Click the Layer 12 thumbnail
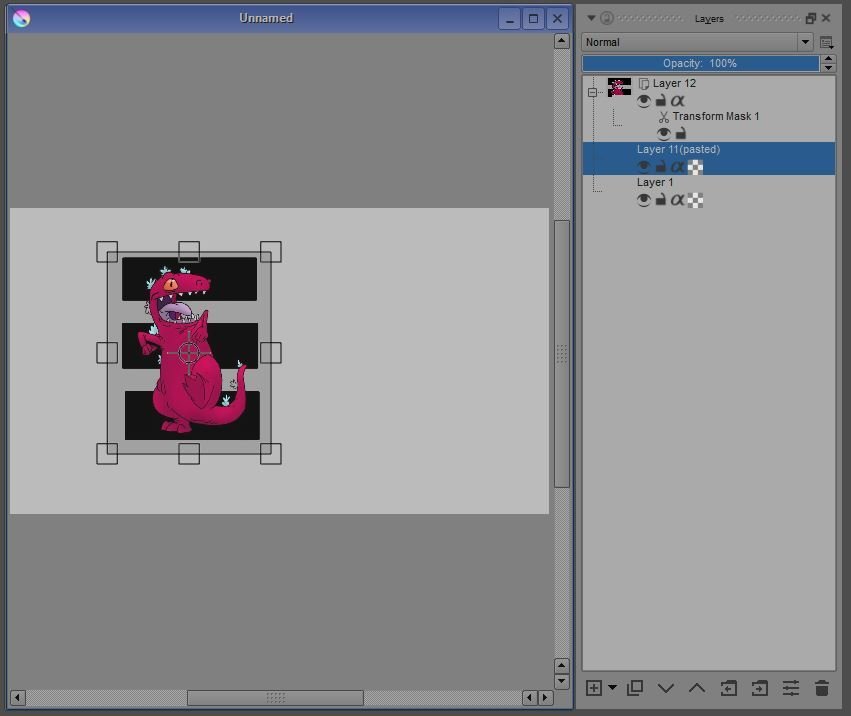851x716 pixels. tap(619, 87)
